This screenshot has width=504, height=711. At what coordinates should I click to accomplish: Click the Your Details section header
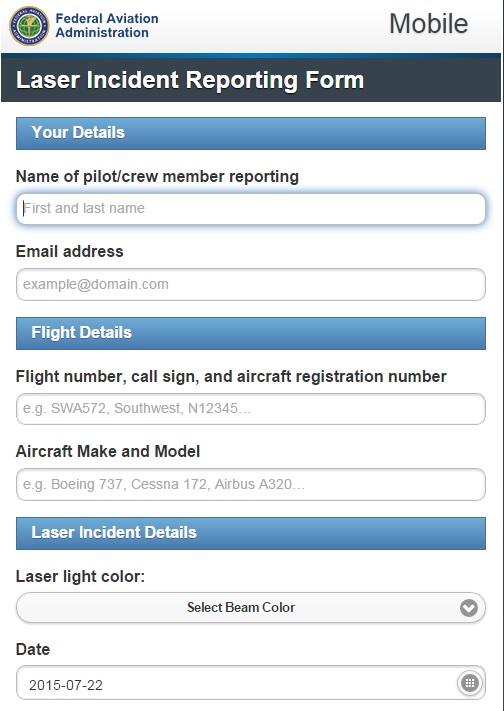pos(251,133)
